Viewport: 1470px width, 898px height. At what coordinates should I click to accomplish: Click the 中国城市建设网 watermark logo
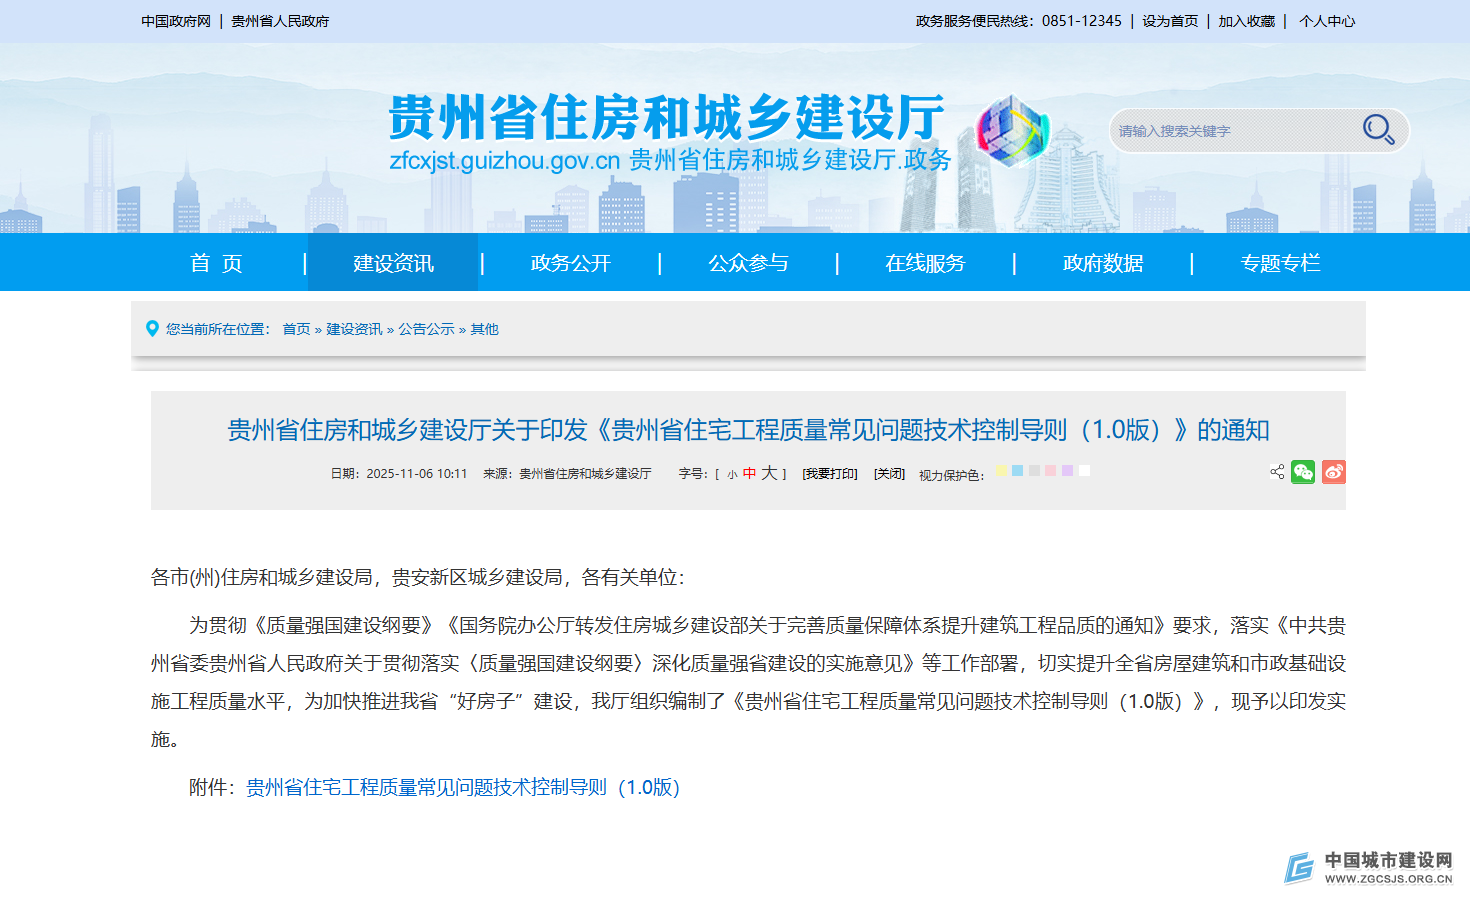[x=1369, y=867]
